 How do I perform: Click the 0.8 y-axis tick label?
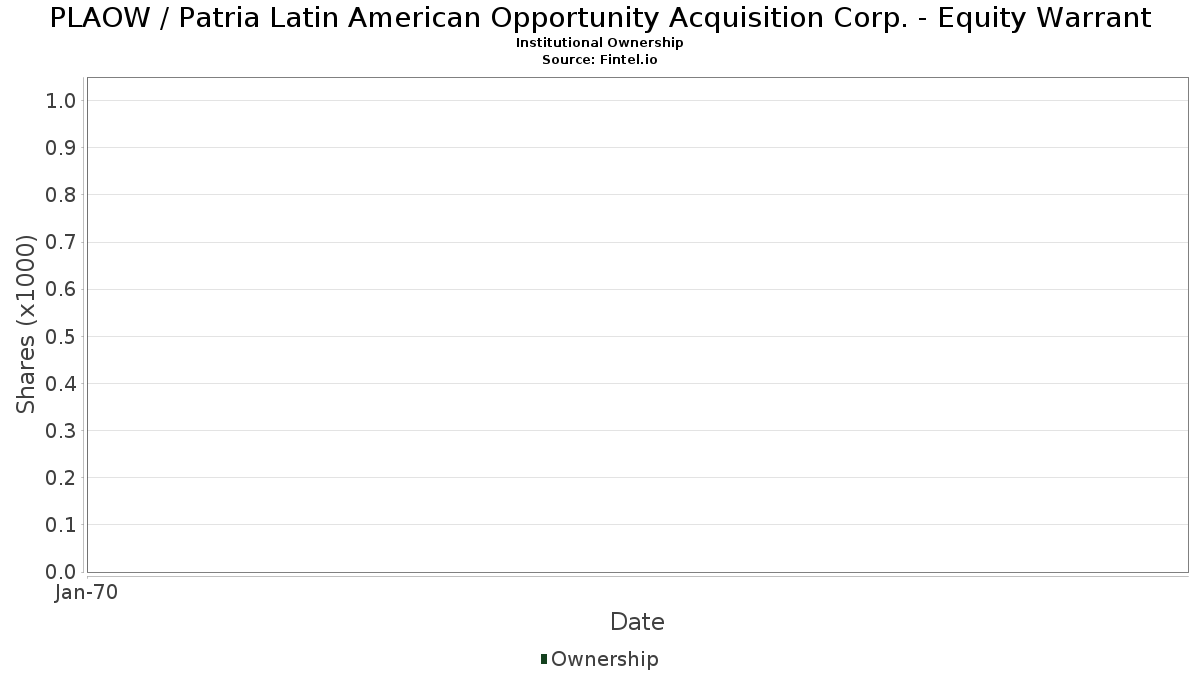(x=61, y=194)
